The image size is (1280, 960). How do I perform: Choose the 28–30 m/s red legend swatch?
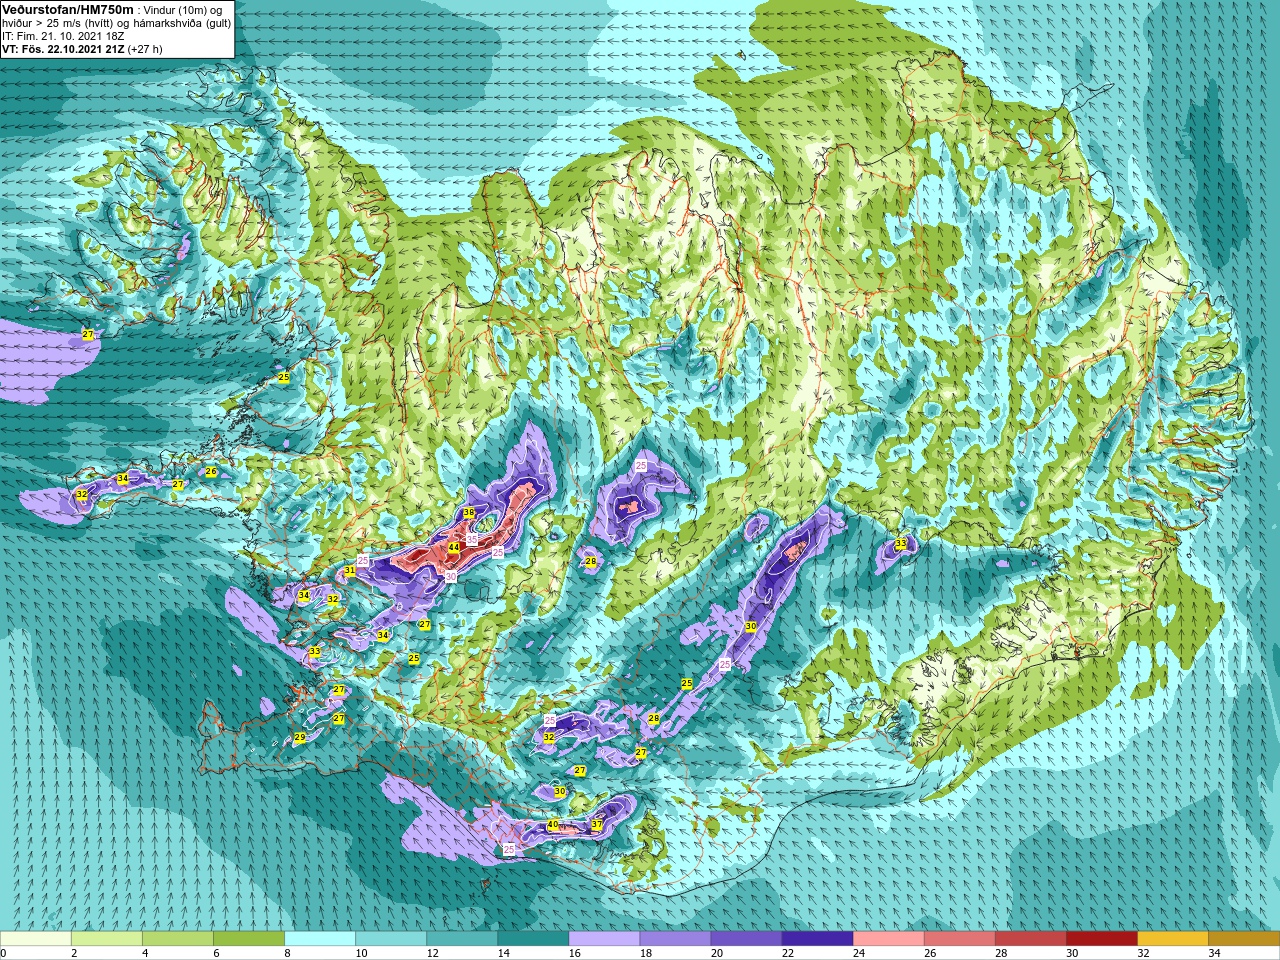coord(1030,939)
